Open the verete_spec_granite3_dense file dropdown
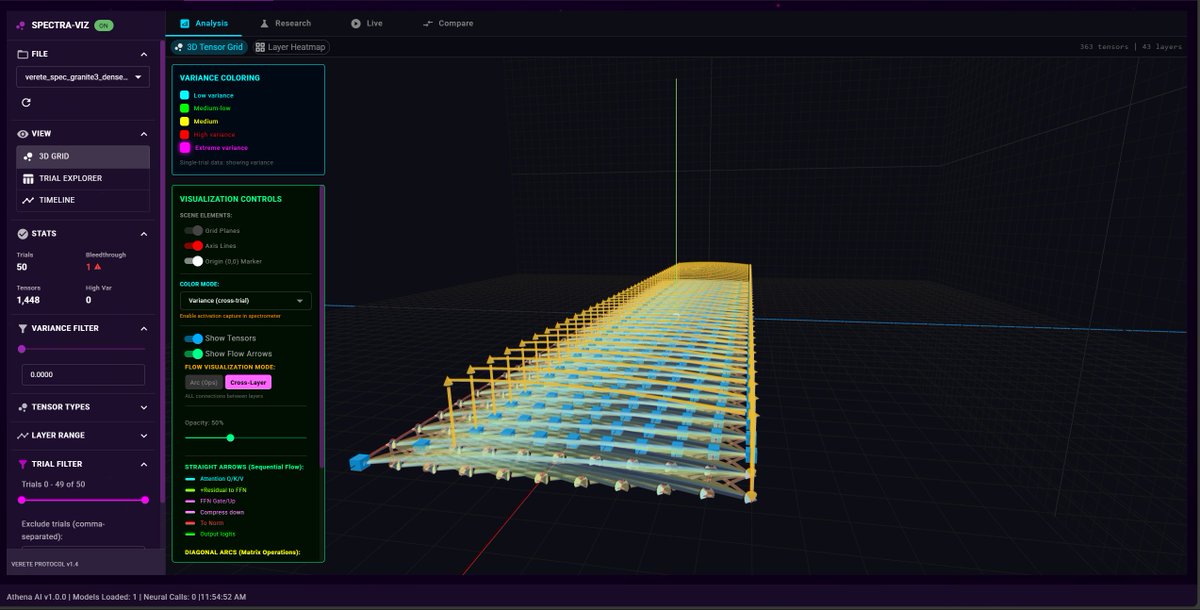The image size is (1200, 610). pos(83,77)
